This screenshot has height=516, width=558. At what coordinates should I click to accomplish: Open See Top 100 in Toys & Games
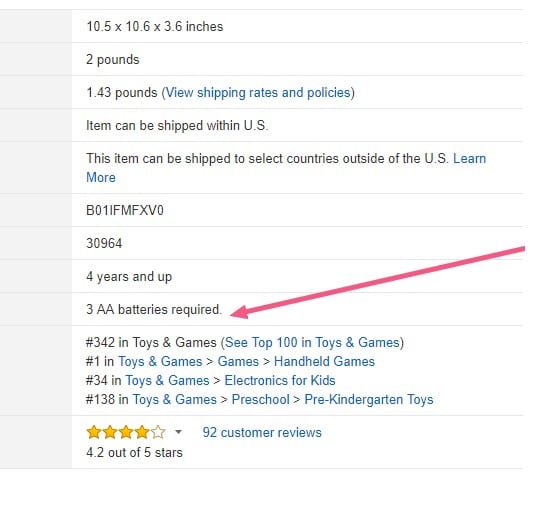[x=312, y=343]
